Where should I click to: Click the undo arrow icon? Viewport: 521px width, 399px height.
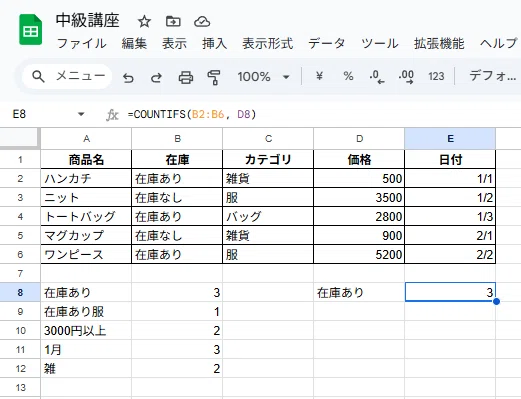[x=128, y=78]
